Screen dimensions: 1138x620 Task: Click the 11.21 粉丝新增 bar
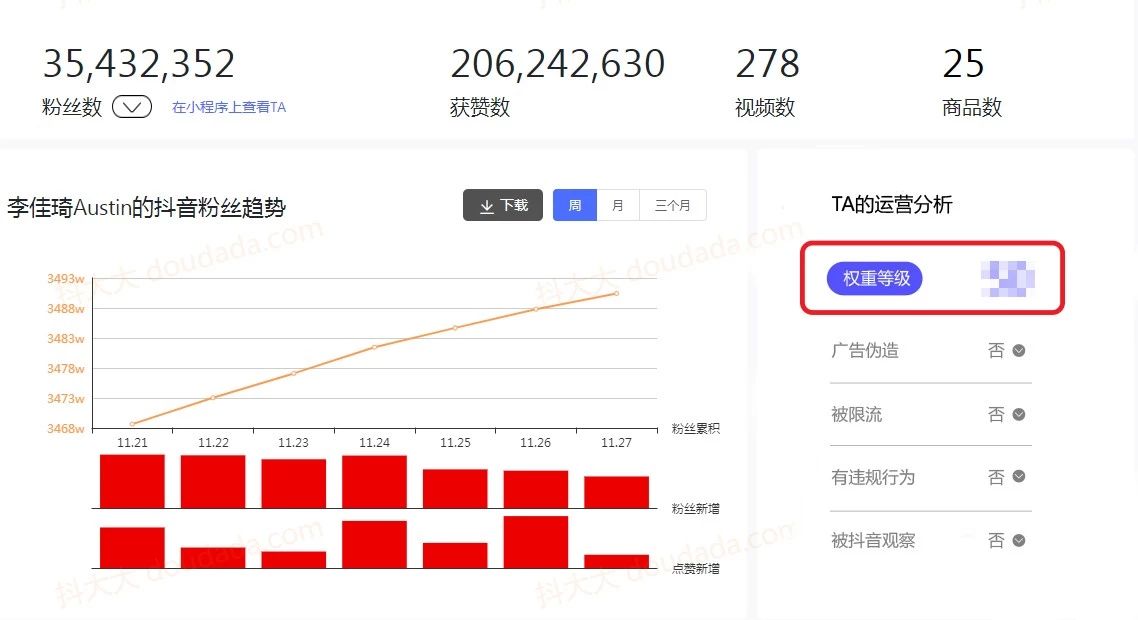(132, 481)
